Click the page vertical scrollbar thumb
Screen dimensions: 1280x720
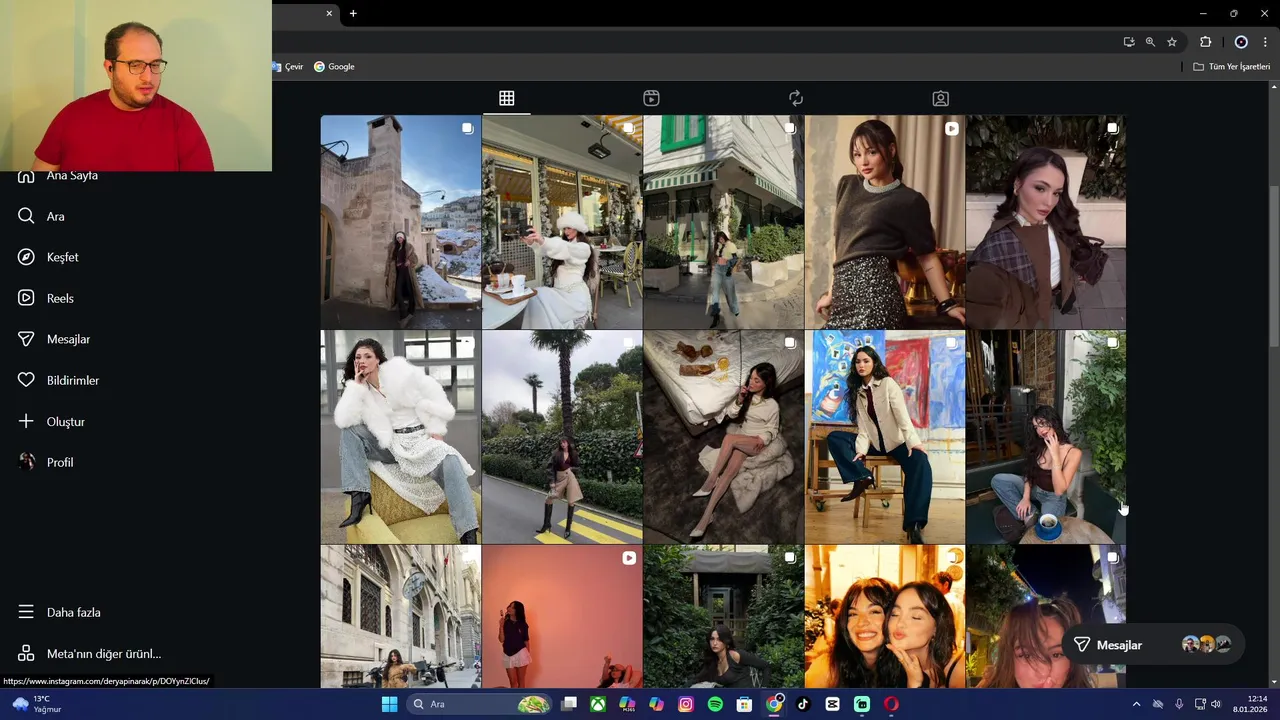coord(1274,266)
